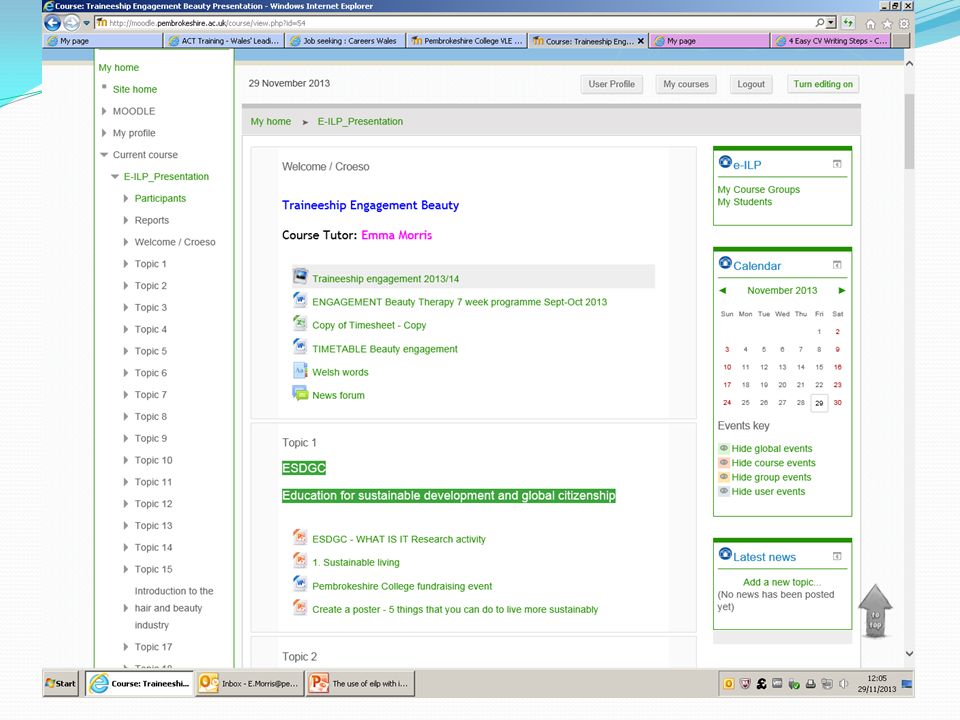Screen dimensions: 960x720
Task: Click the Logout button
Action: coord(751,84)
